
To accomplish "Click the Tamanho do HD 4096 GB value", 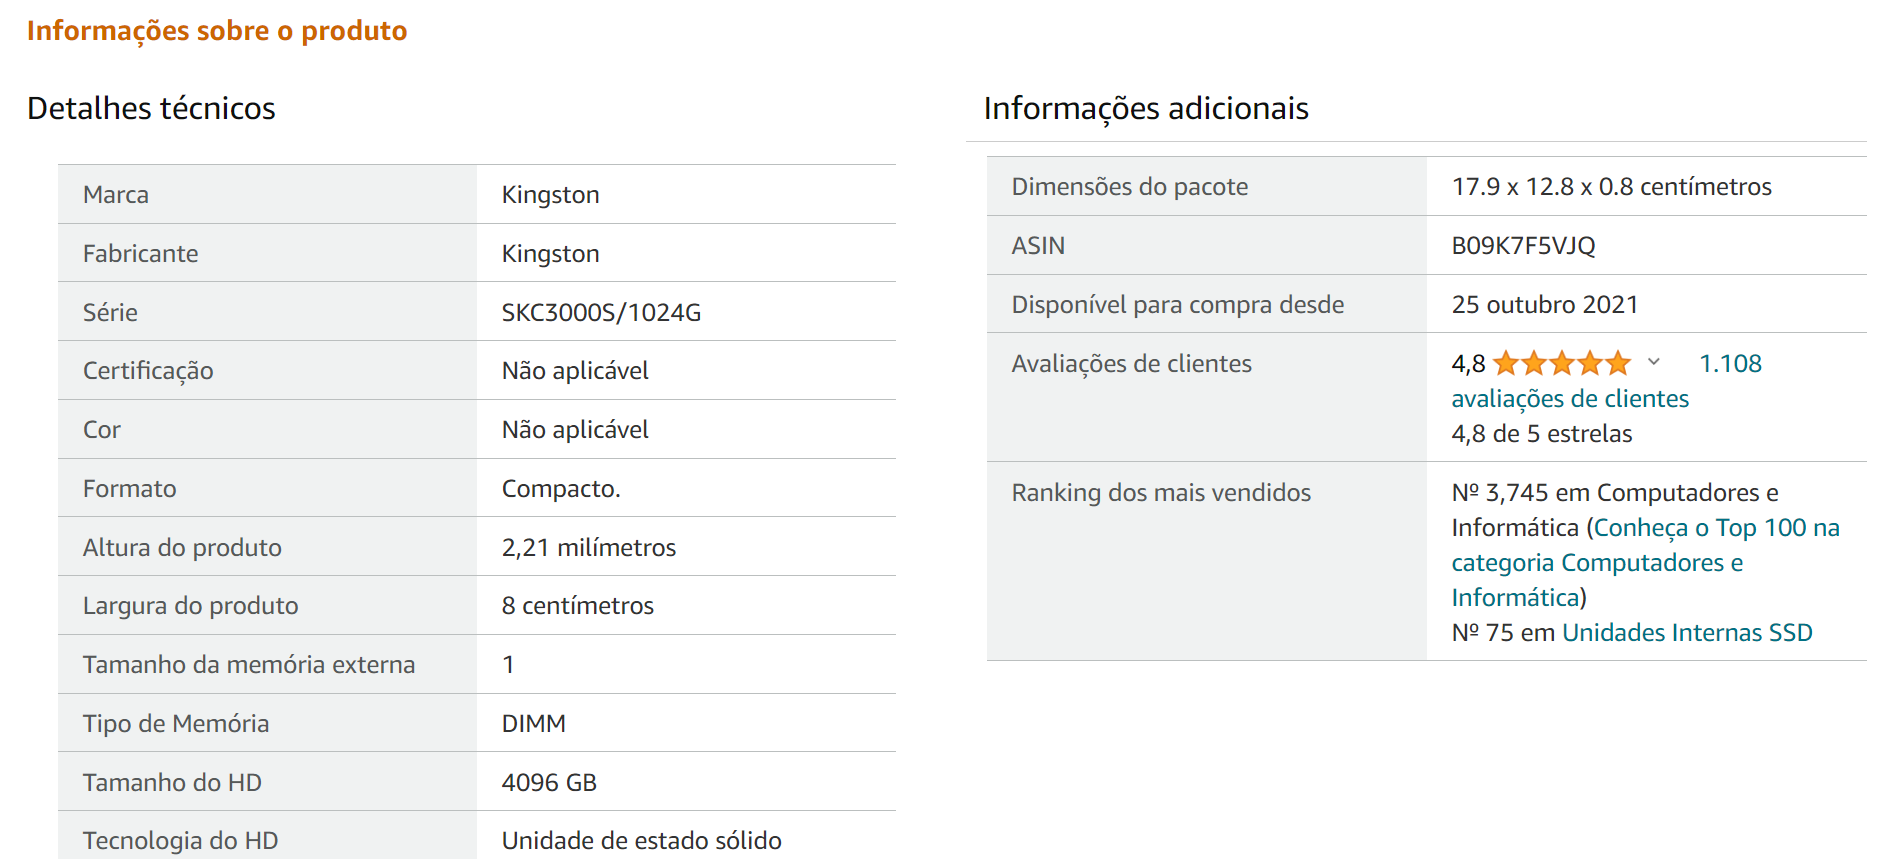I will (x=549, y=783).
